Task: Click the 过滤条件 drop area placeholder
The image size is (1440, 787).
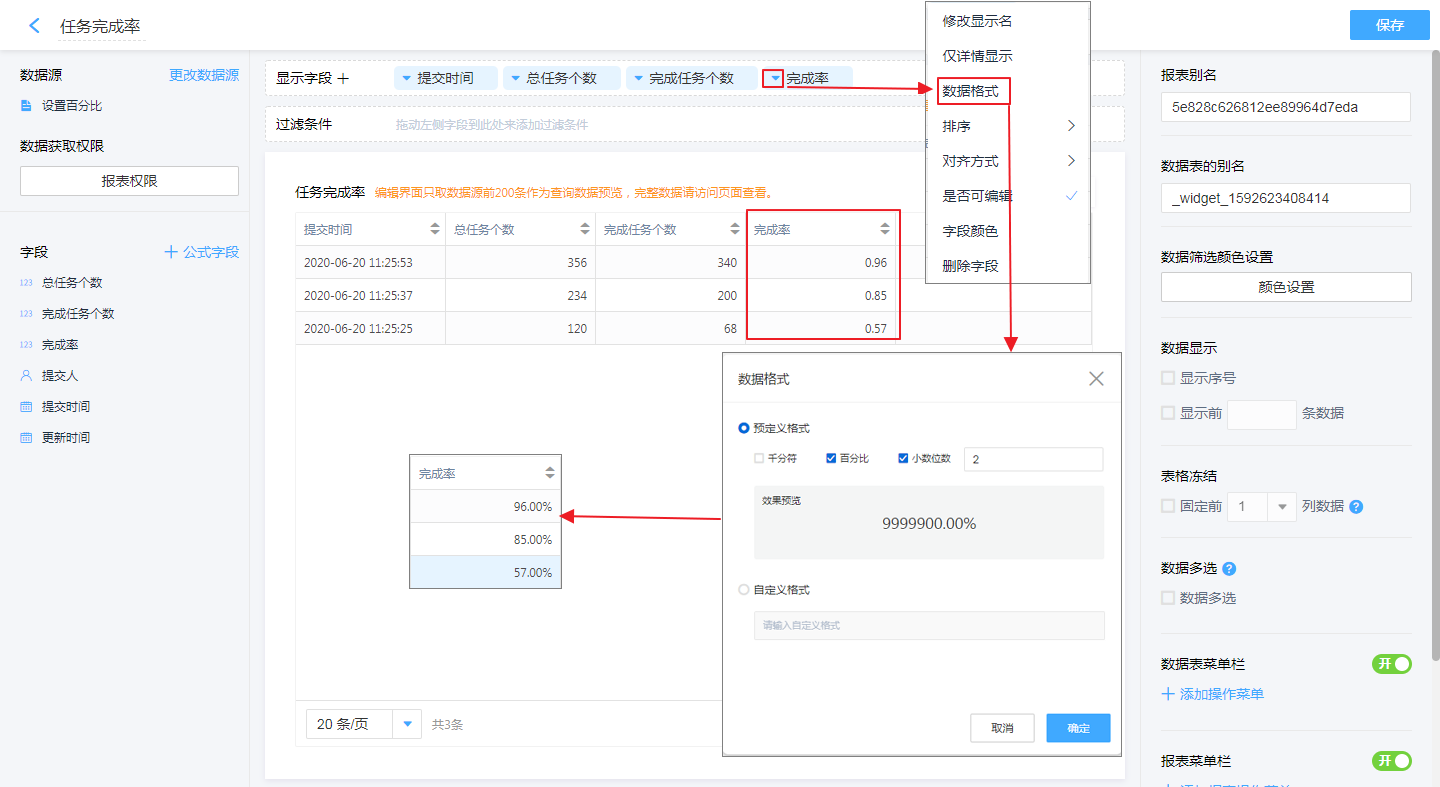Action: point(492,125)
